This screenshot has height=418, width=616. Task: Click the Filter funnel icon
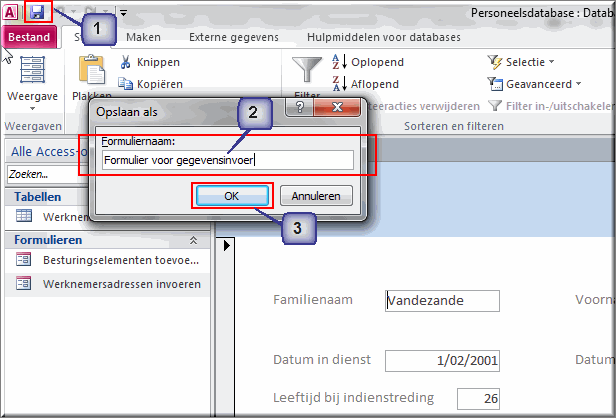pyautogui.click(x=307, y=69)
